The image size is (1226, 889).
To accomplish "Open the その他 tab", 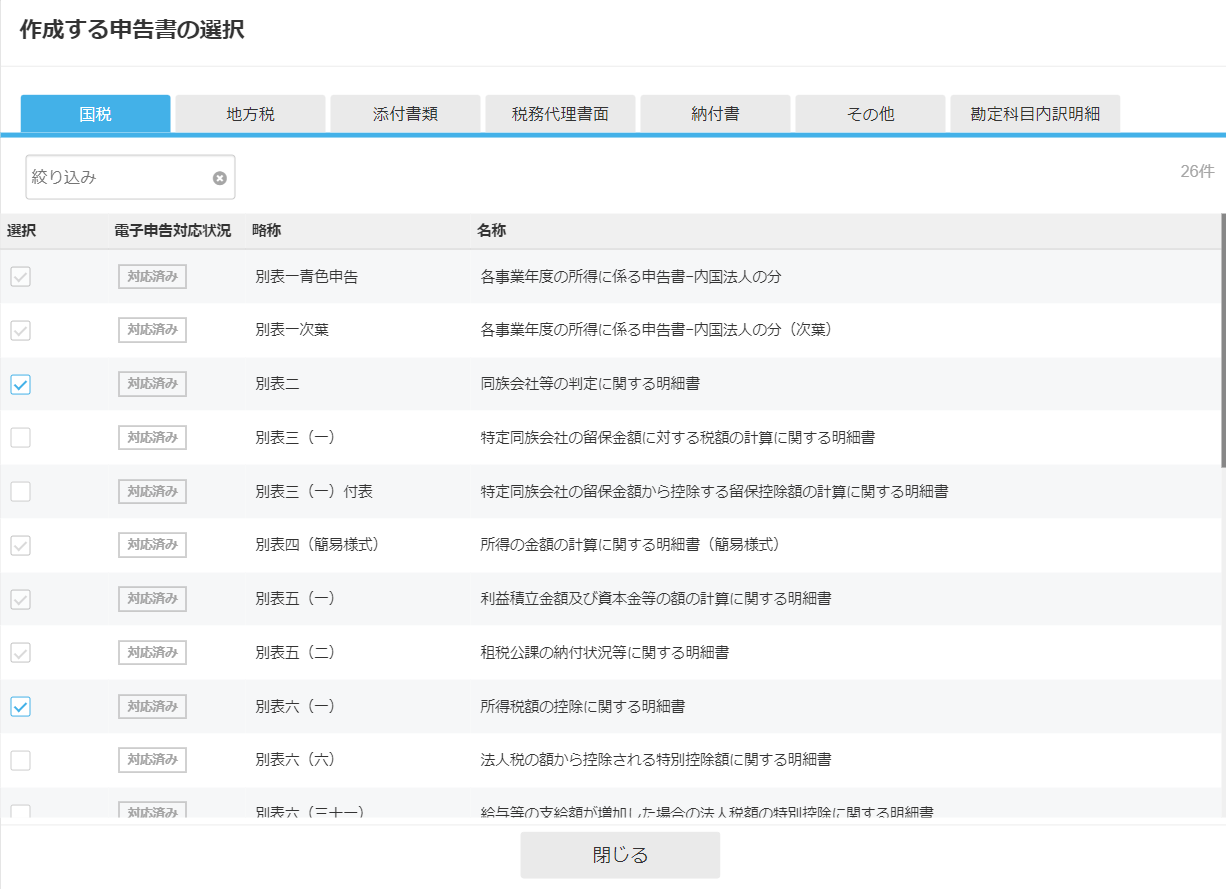I will 871,114.
